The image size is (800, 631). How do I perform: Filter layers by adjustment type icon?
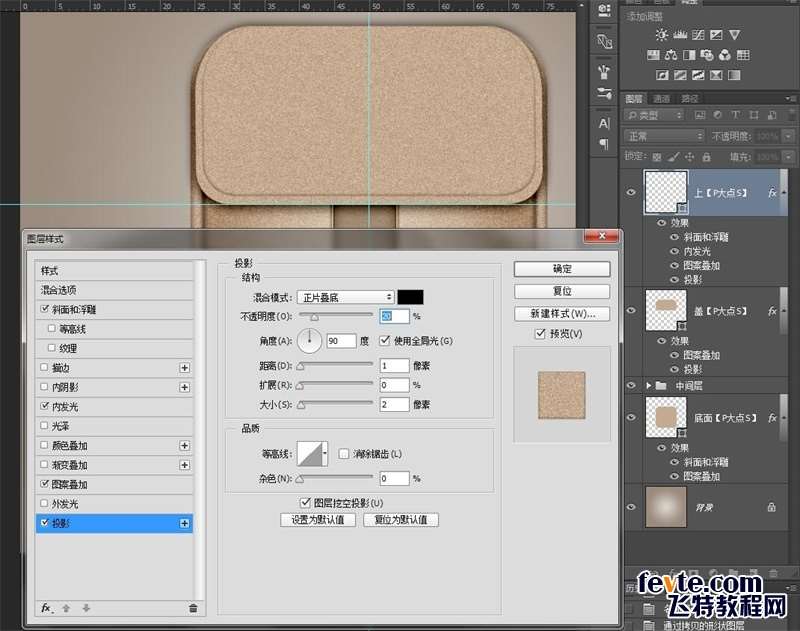(x=717, y=115)
